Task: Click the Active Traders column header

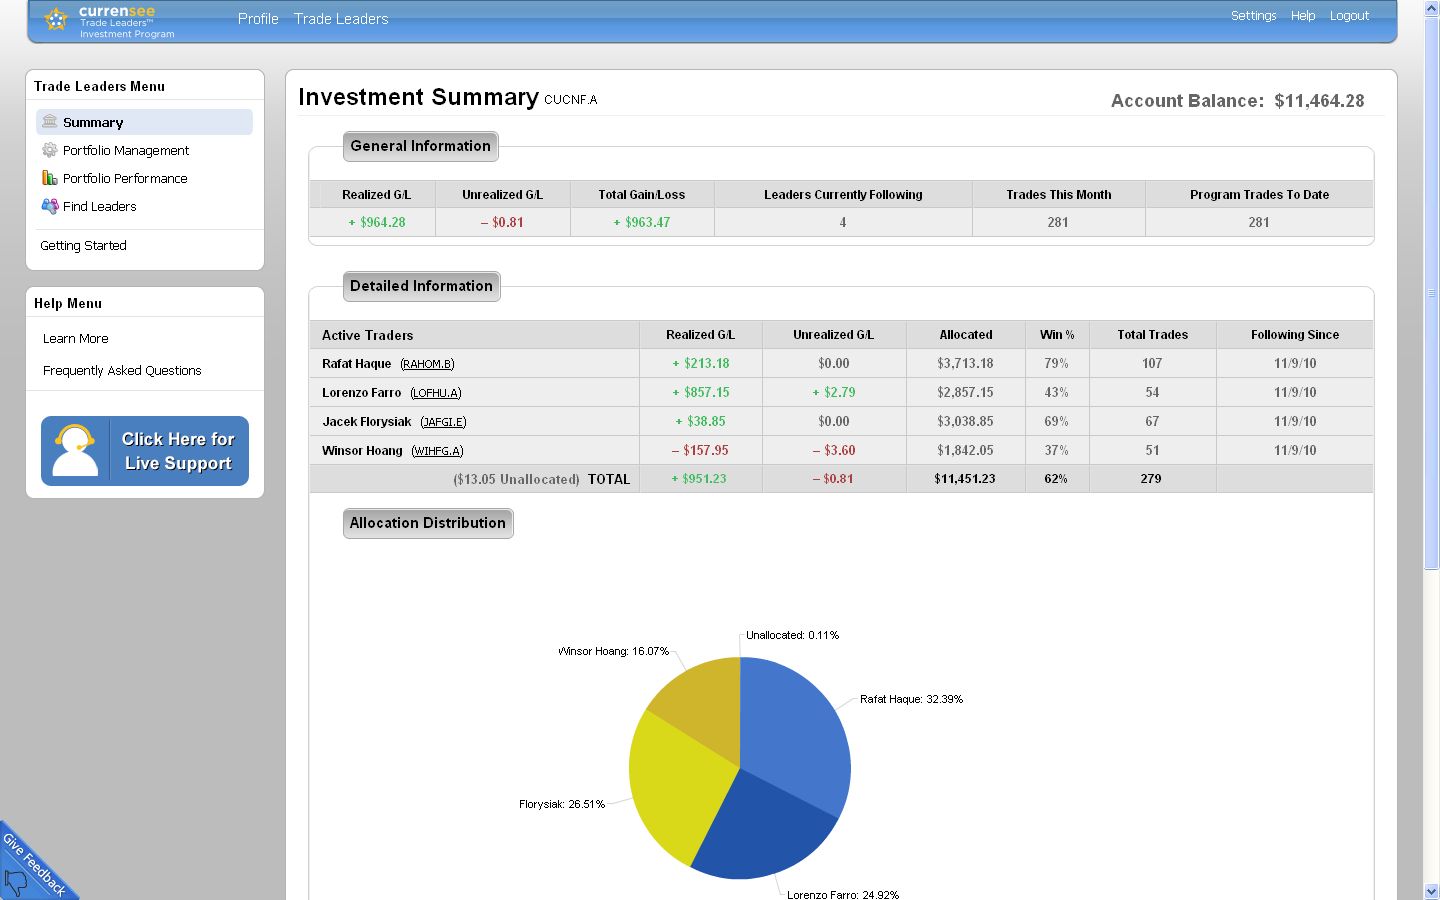Action: click(367, 335)
